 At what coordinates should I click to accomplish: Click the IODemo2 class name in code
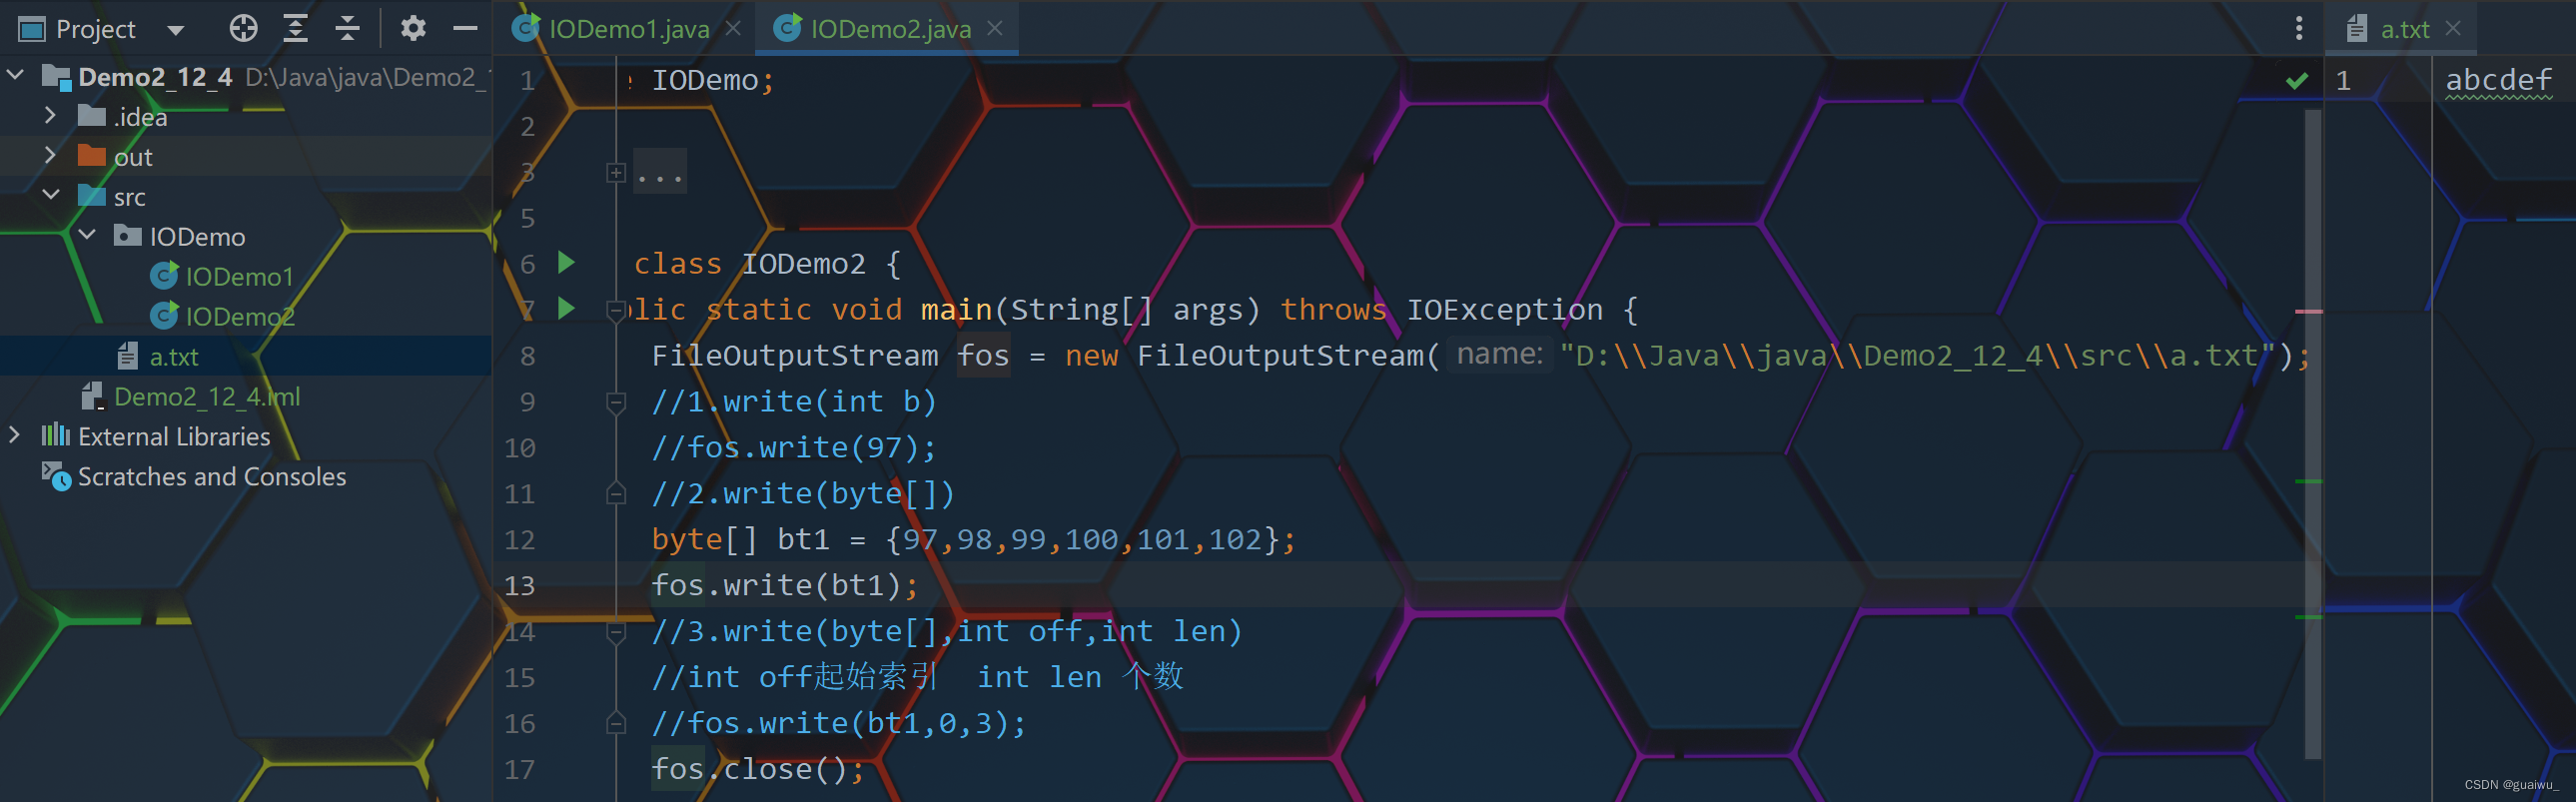coord(803,264)
